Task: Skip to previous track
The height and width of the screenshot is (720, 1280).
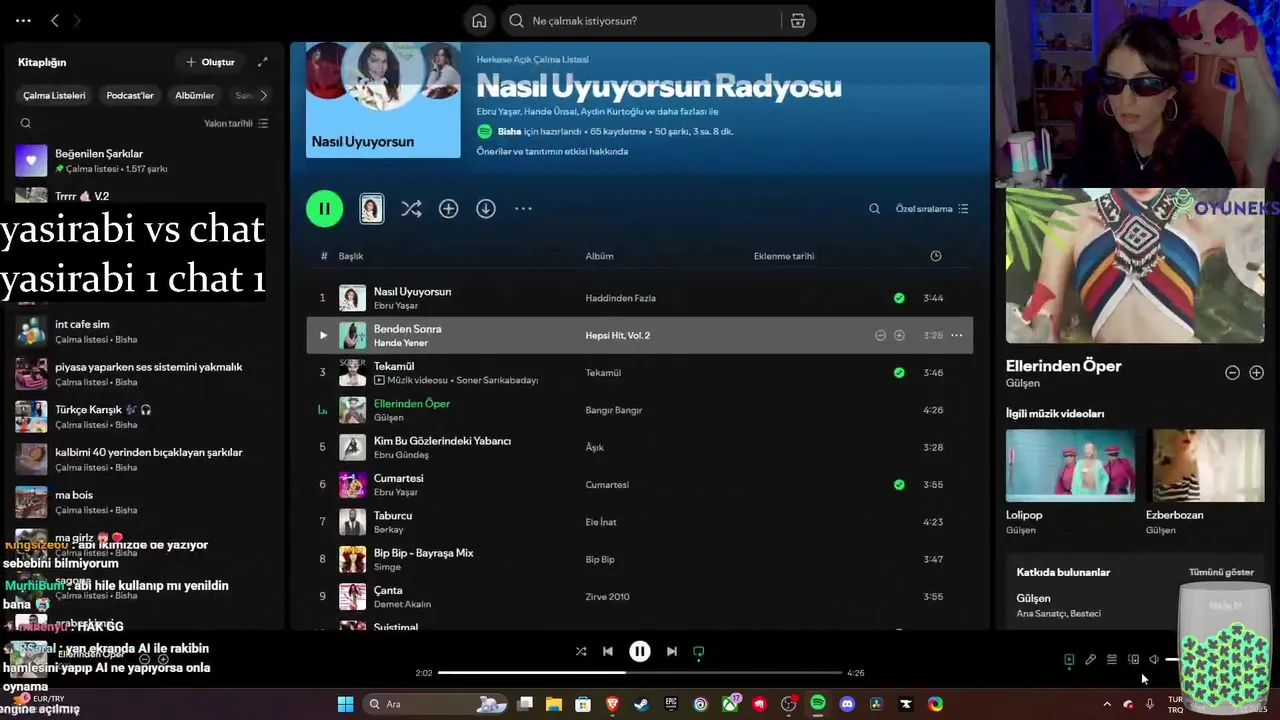Action: 607,651
